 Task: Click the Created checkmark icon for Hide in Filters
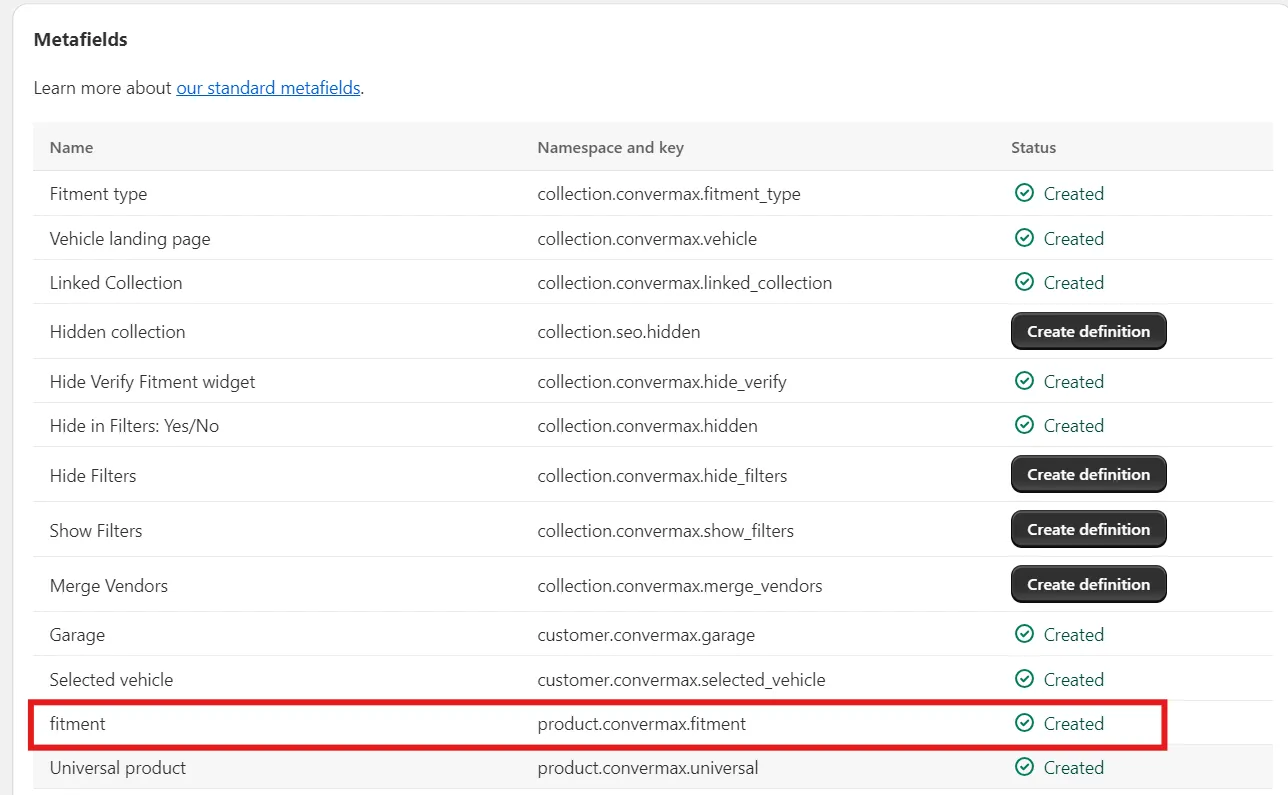coord(1024,425)
